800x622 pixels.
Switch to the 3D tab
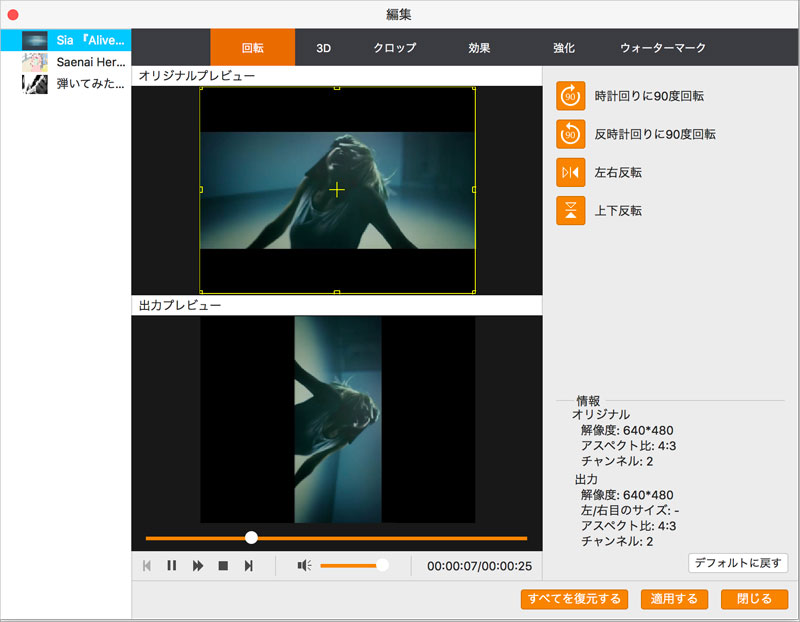point(323,48)
